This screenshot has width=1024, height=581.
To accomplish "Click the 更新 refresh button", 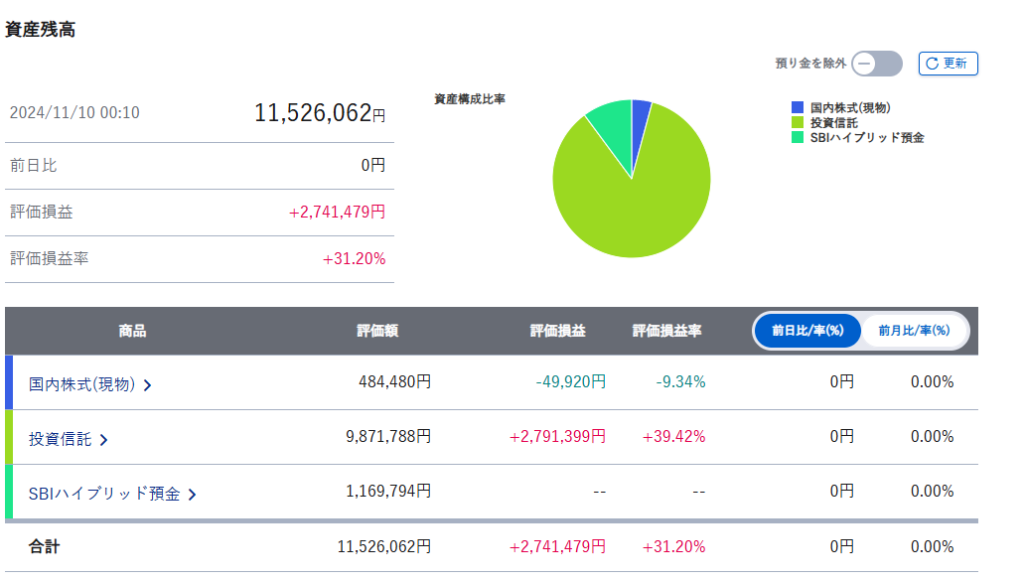I will [x=947, y=63].
